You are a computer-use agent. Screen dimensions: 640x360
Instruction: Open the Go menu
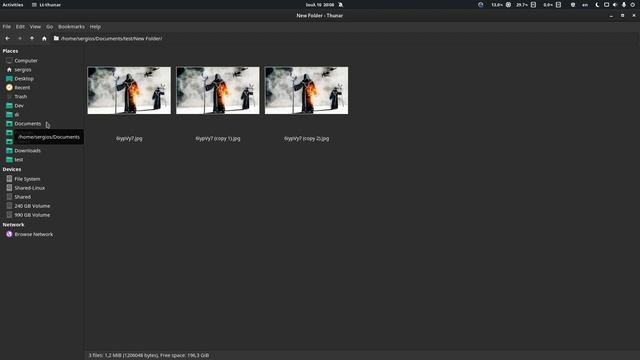(x=49, y=27)
